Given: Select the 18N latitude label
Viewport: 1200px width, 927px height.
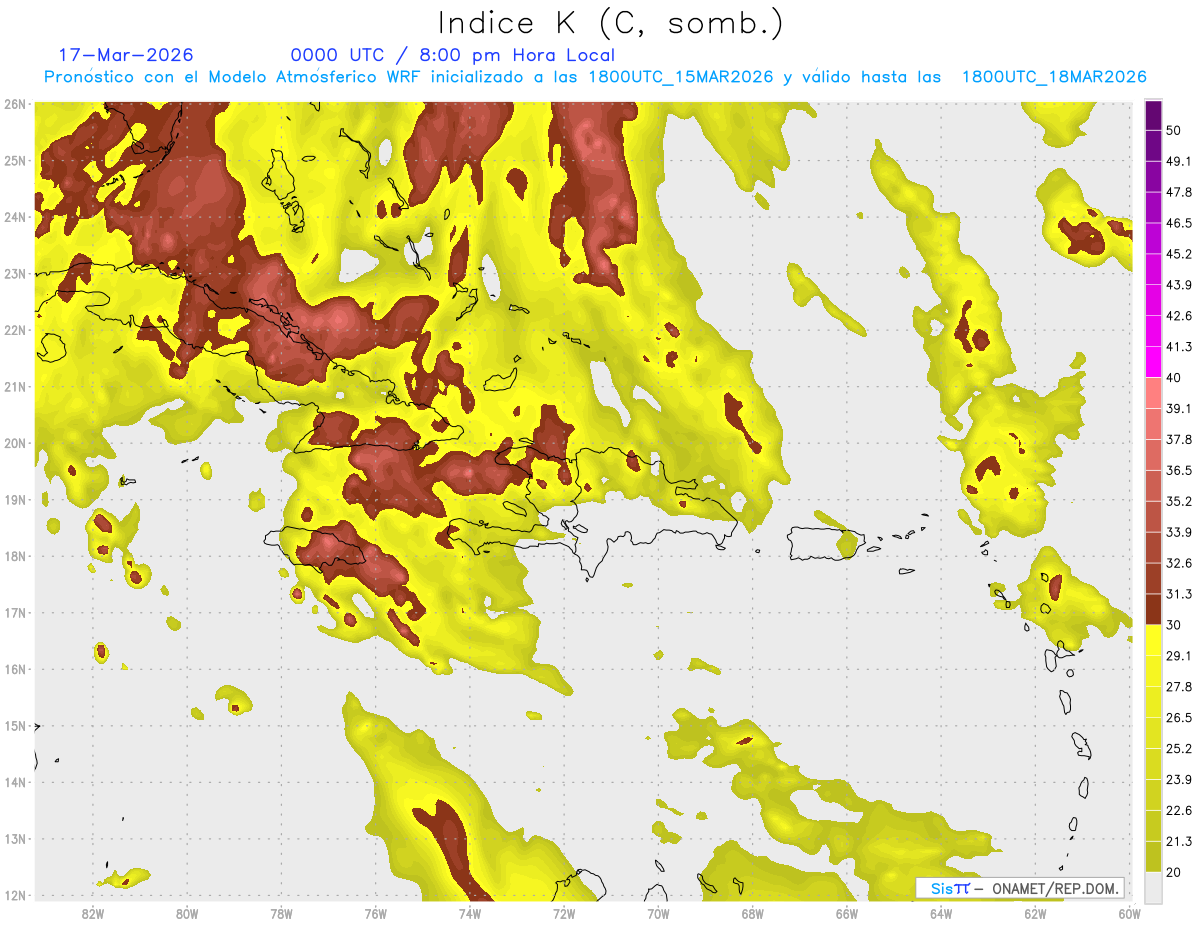Looking at the screenshot, I should point(15,556).
